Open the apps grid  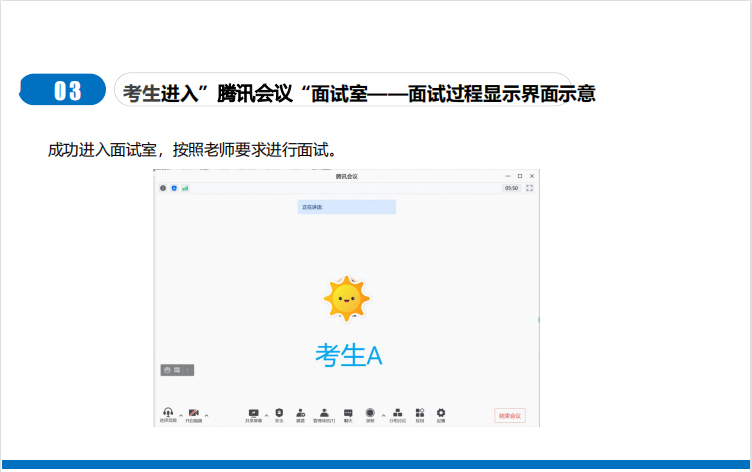point(420,413)
